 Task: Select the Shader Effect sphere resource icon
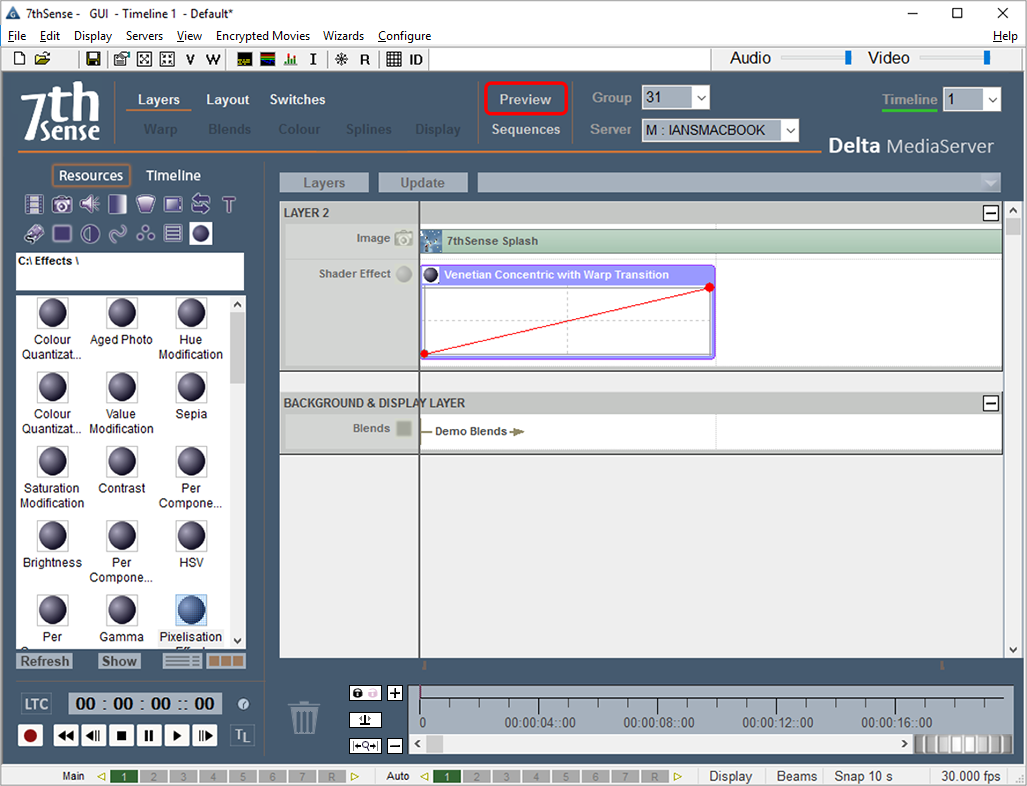(x=201, y=233)
